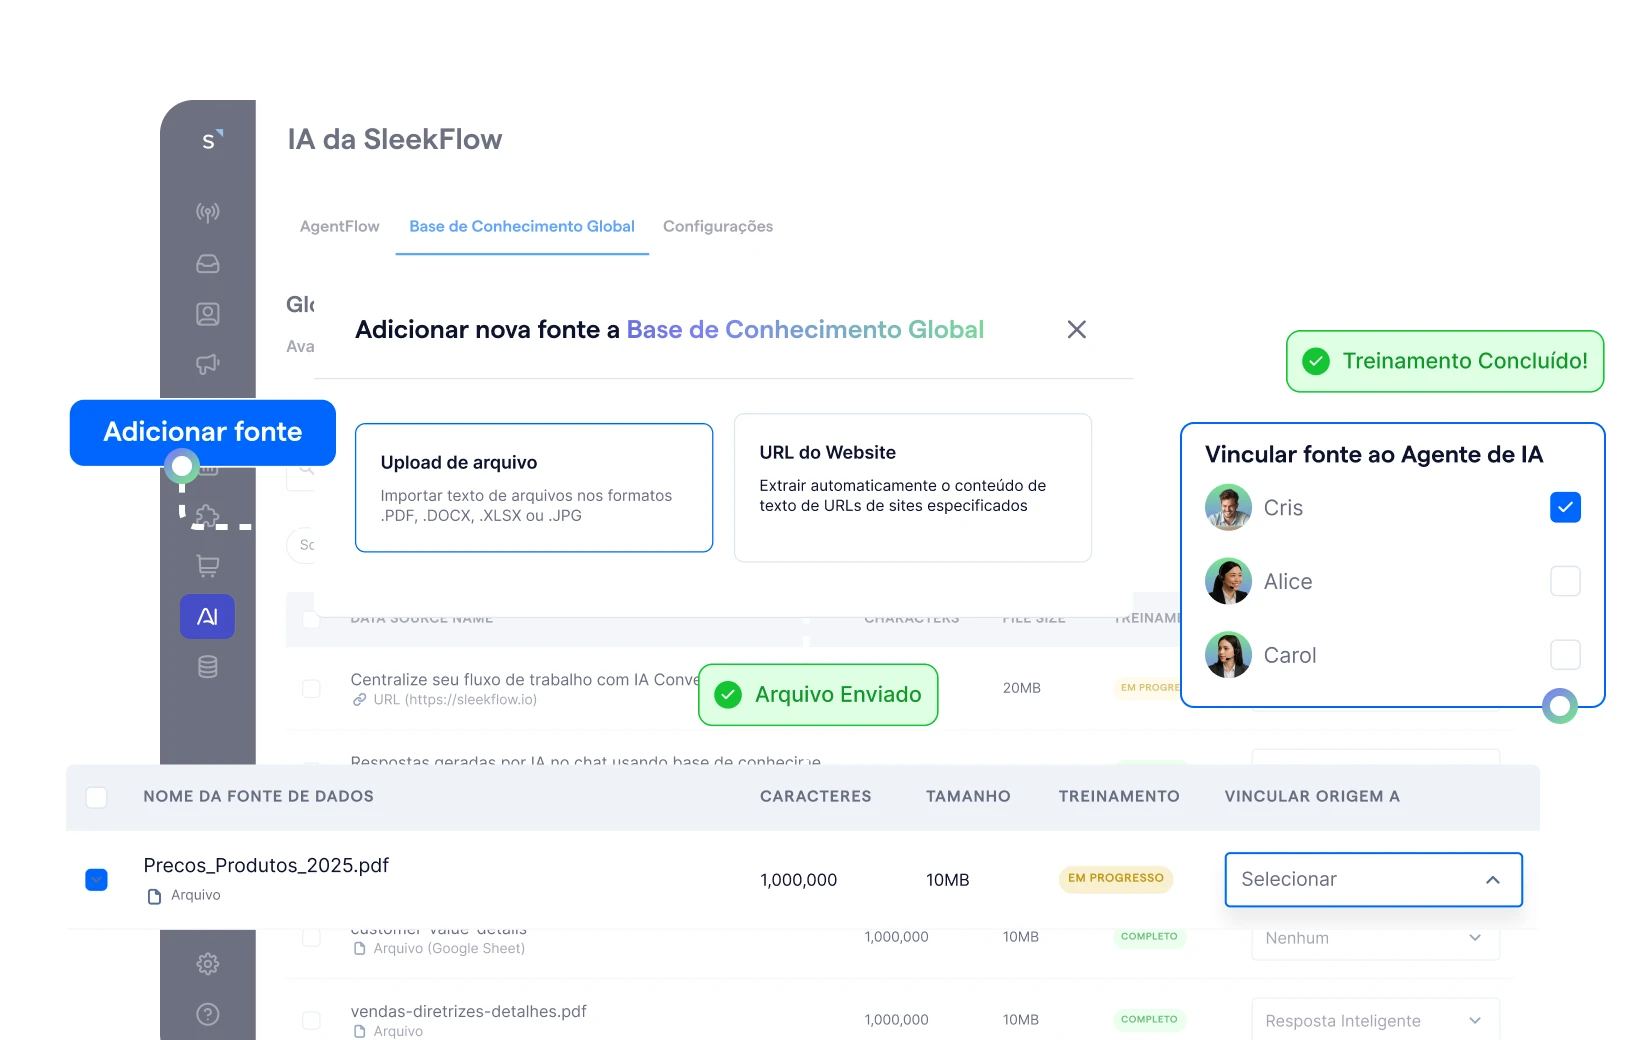The width and height of the screenshot is (1638, 1040).
Task: Open the Selecionar dropdown for Precos_Produtos_2025.pdf
Action: (x=1373, y=880)
